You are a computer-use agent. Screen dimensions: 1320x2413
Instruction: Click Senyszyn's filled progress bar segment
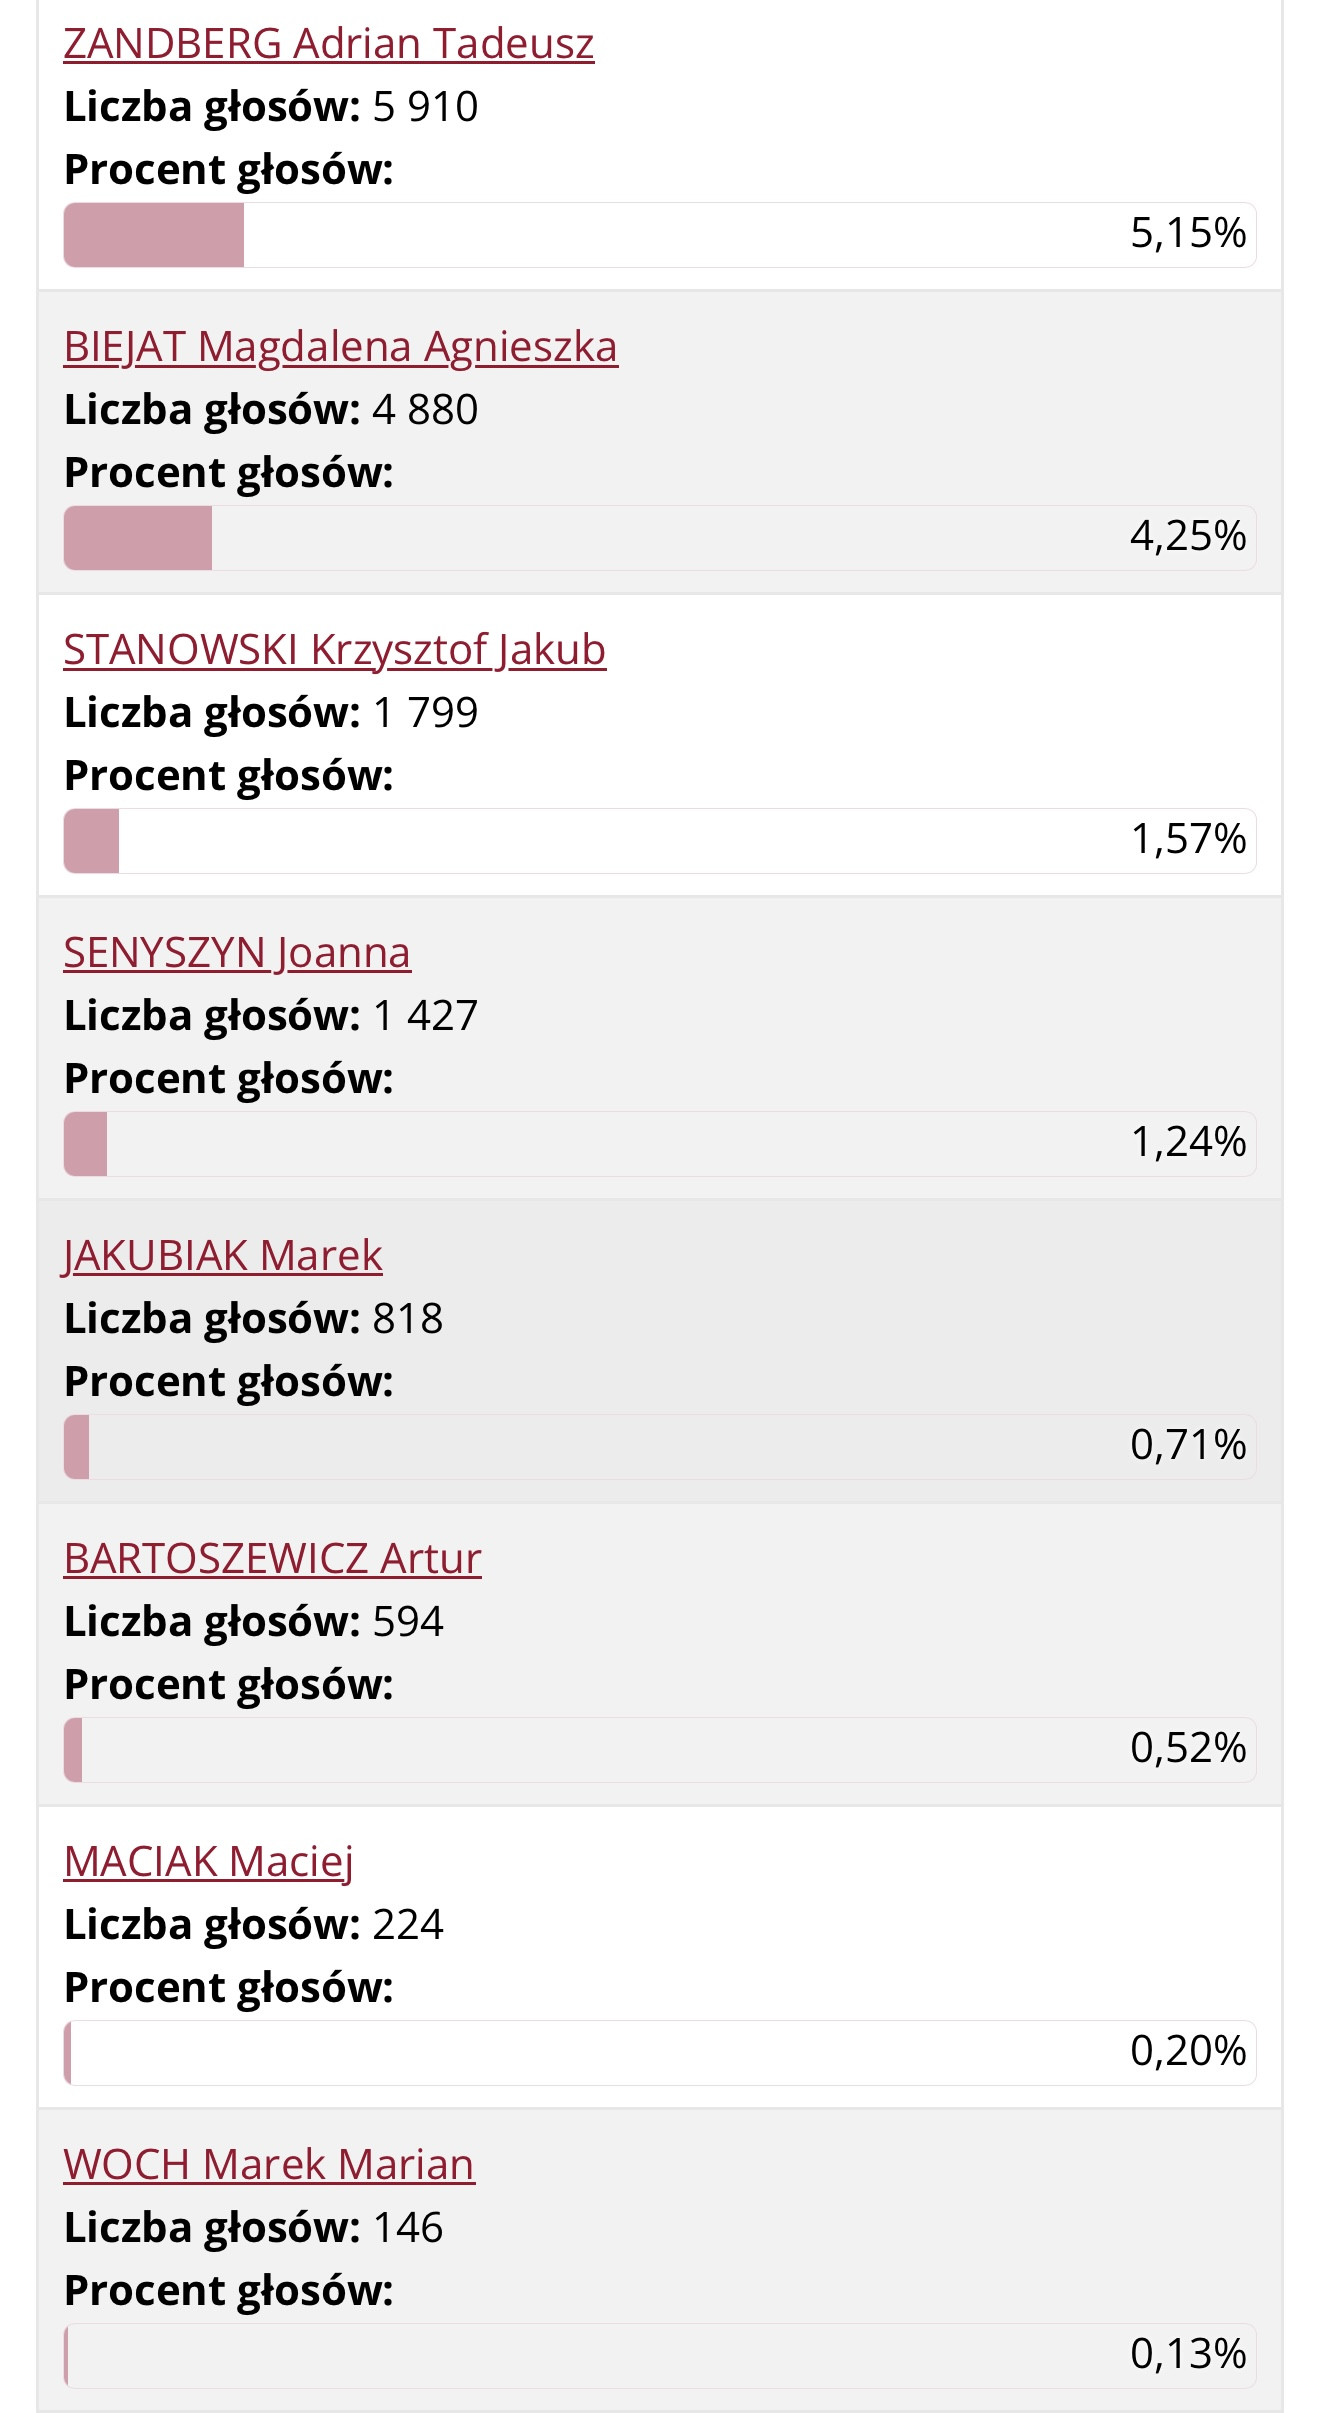coord(86,1144)
